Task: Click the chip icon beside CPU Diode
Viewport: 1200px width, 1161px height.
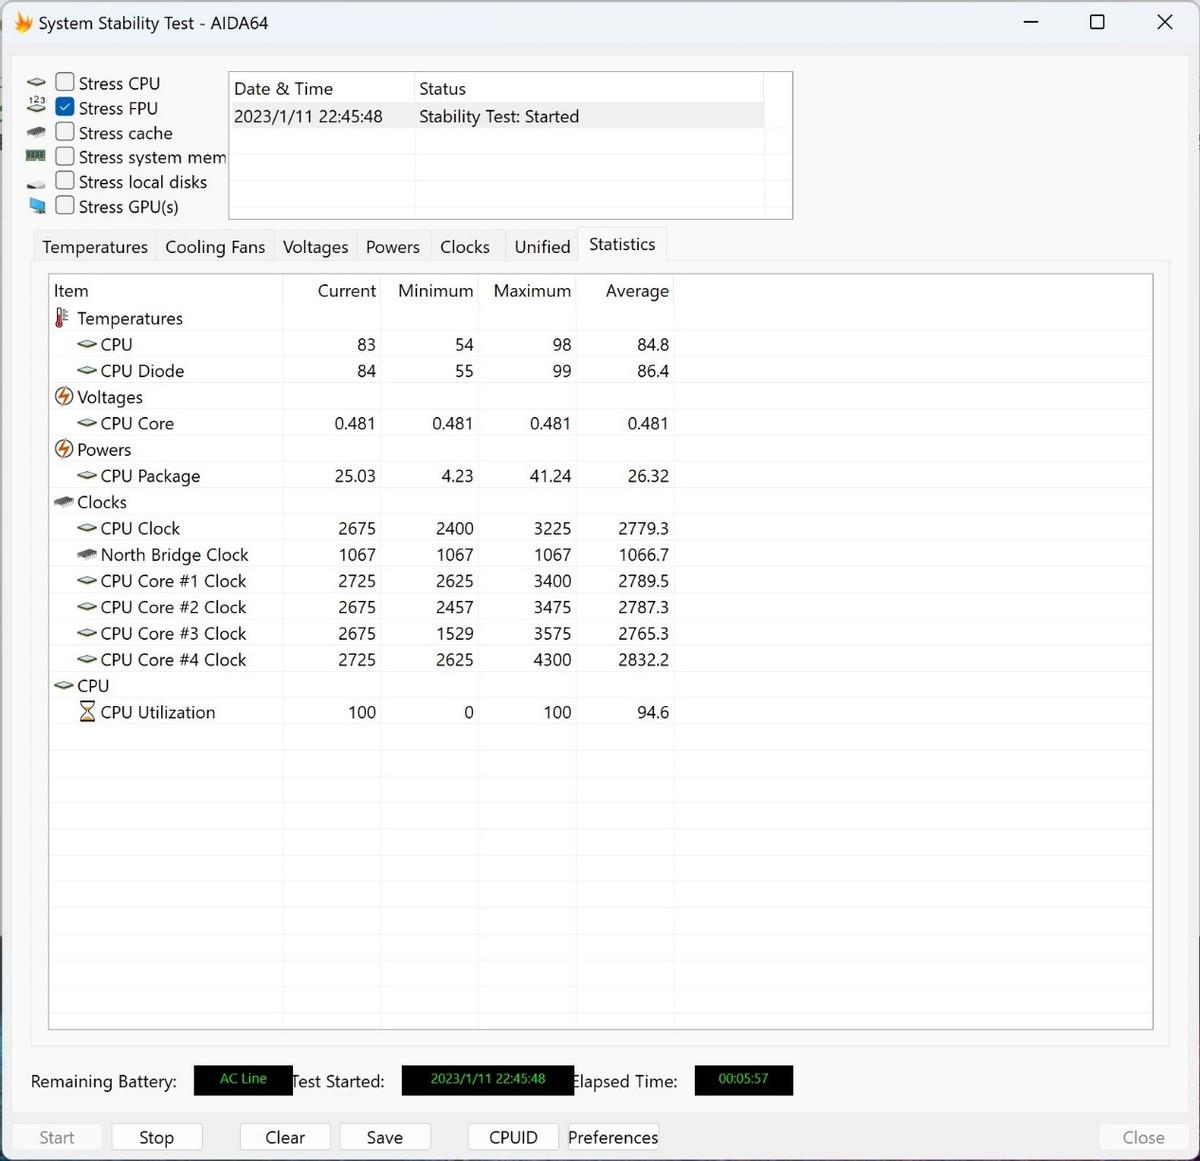Action: click(x=87, y=371)
